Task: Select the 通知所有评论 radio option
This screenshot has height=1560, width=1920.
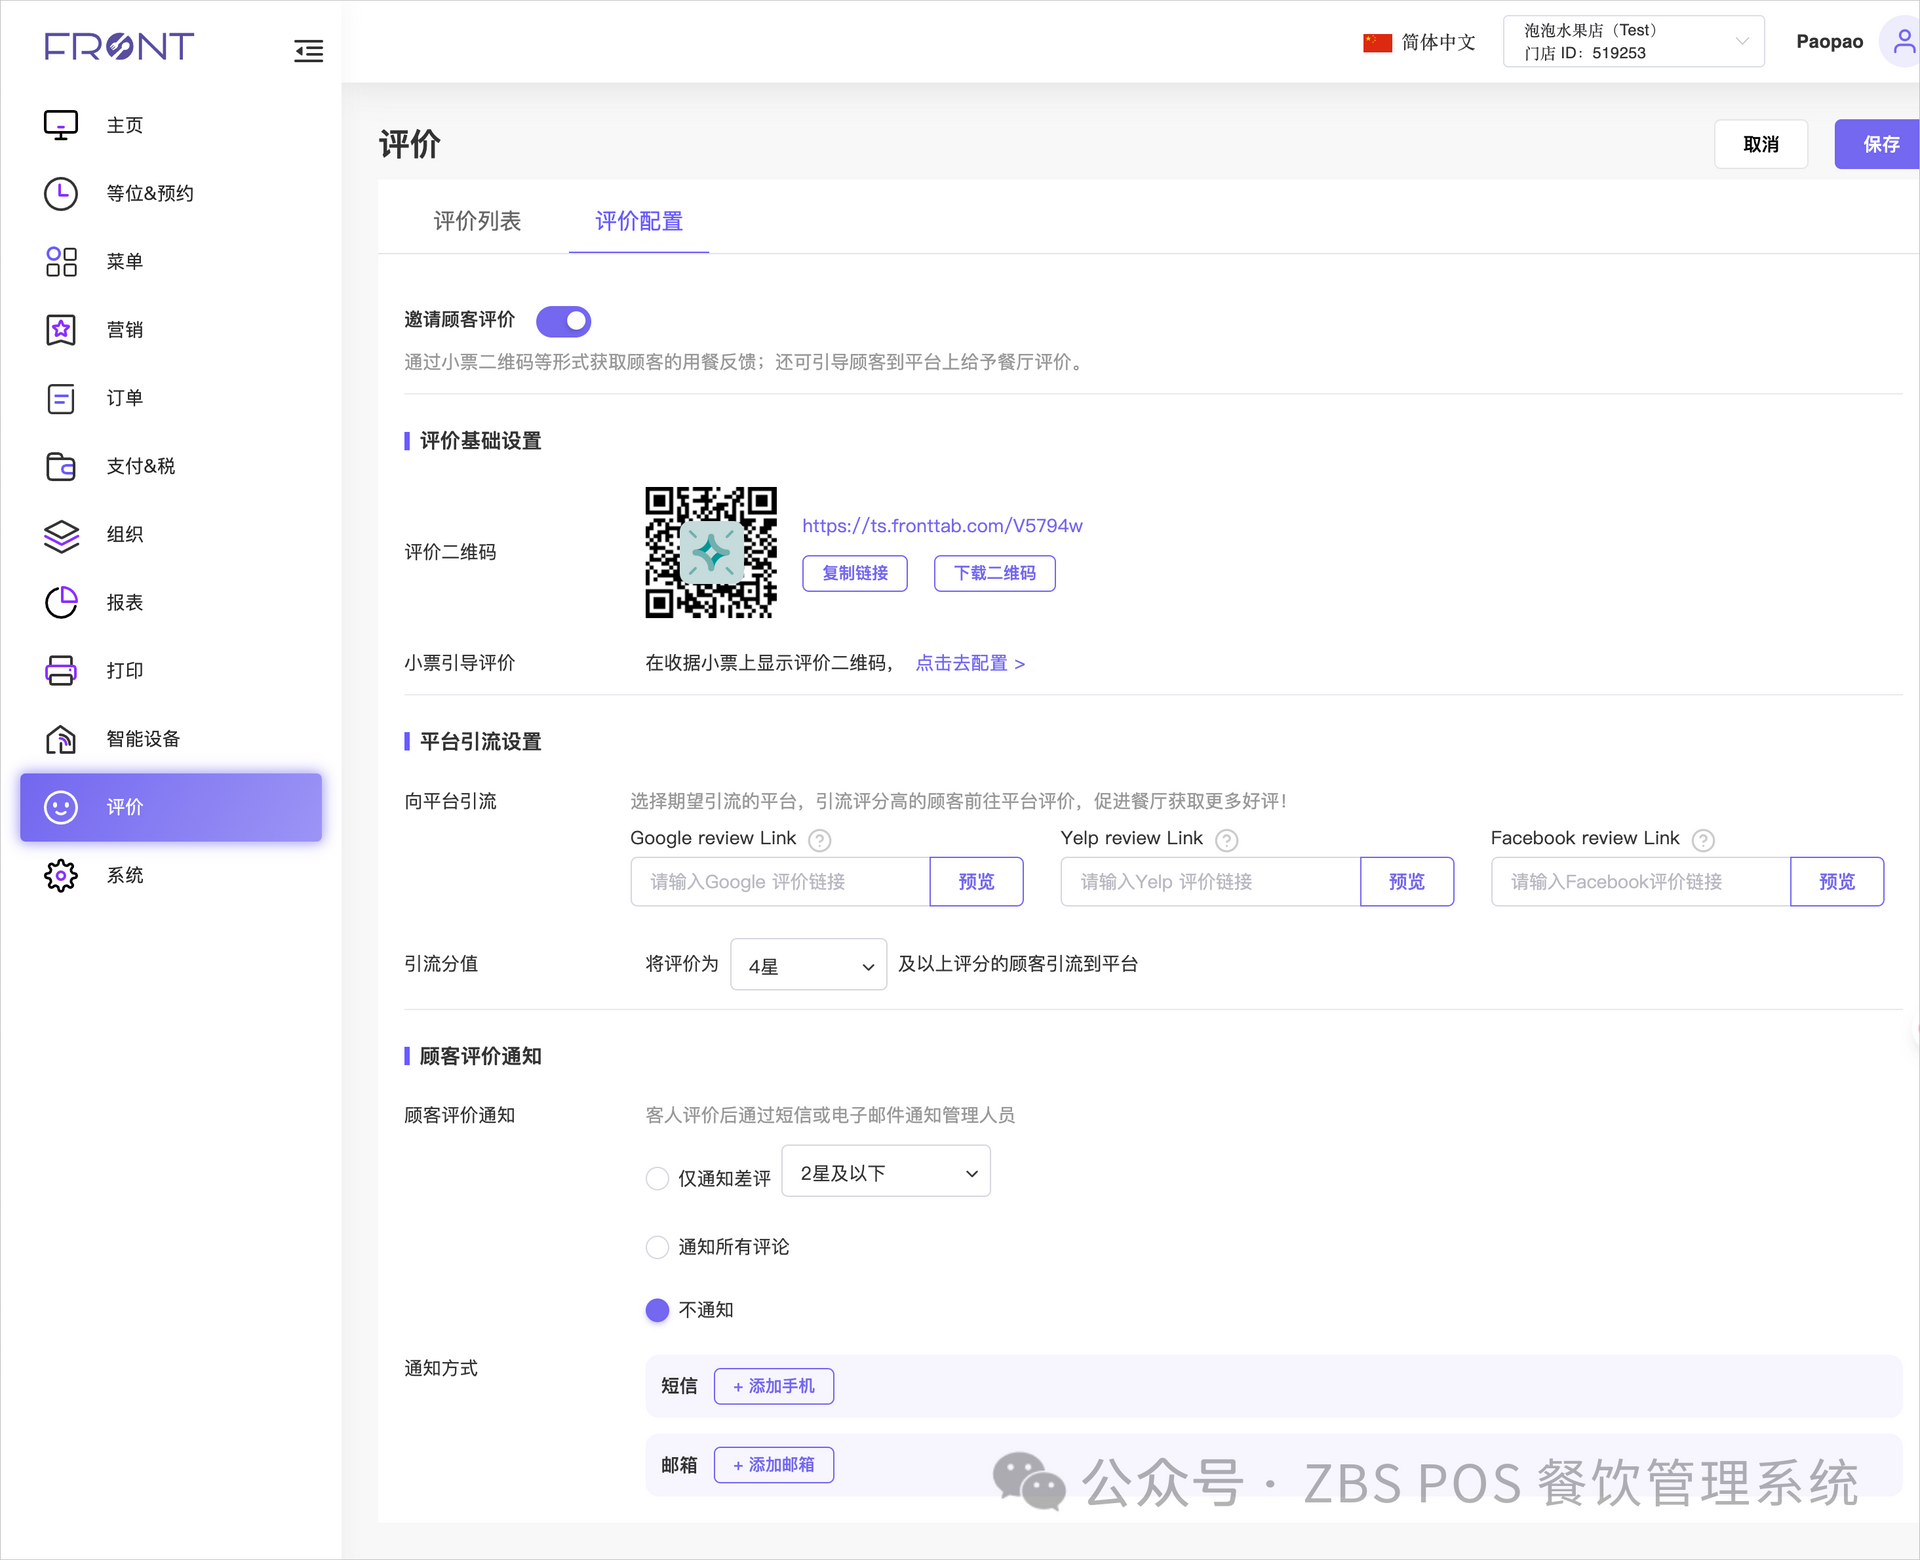Action: point(657,1247)
